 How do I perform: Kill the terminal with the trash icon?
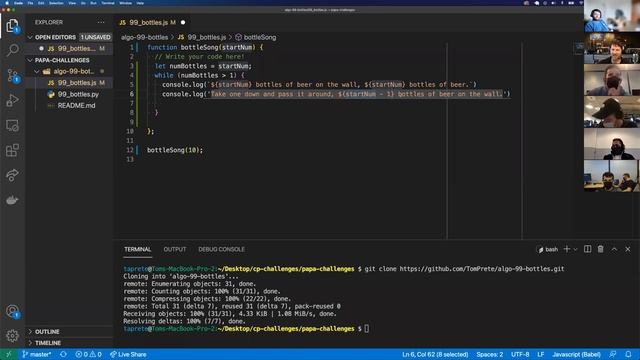tap(600, 249)
